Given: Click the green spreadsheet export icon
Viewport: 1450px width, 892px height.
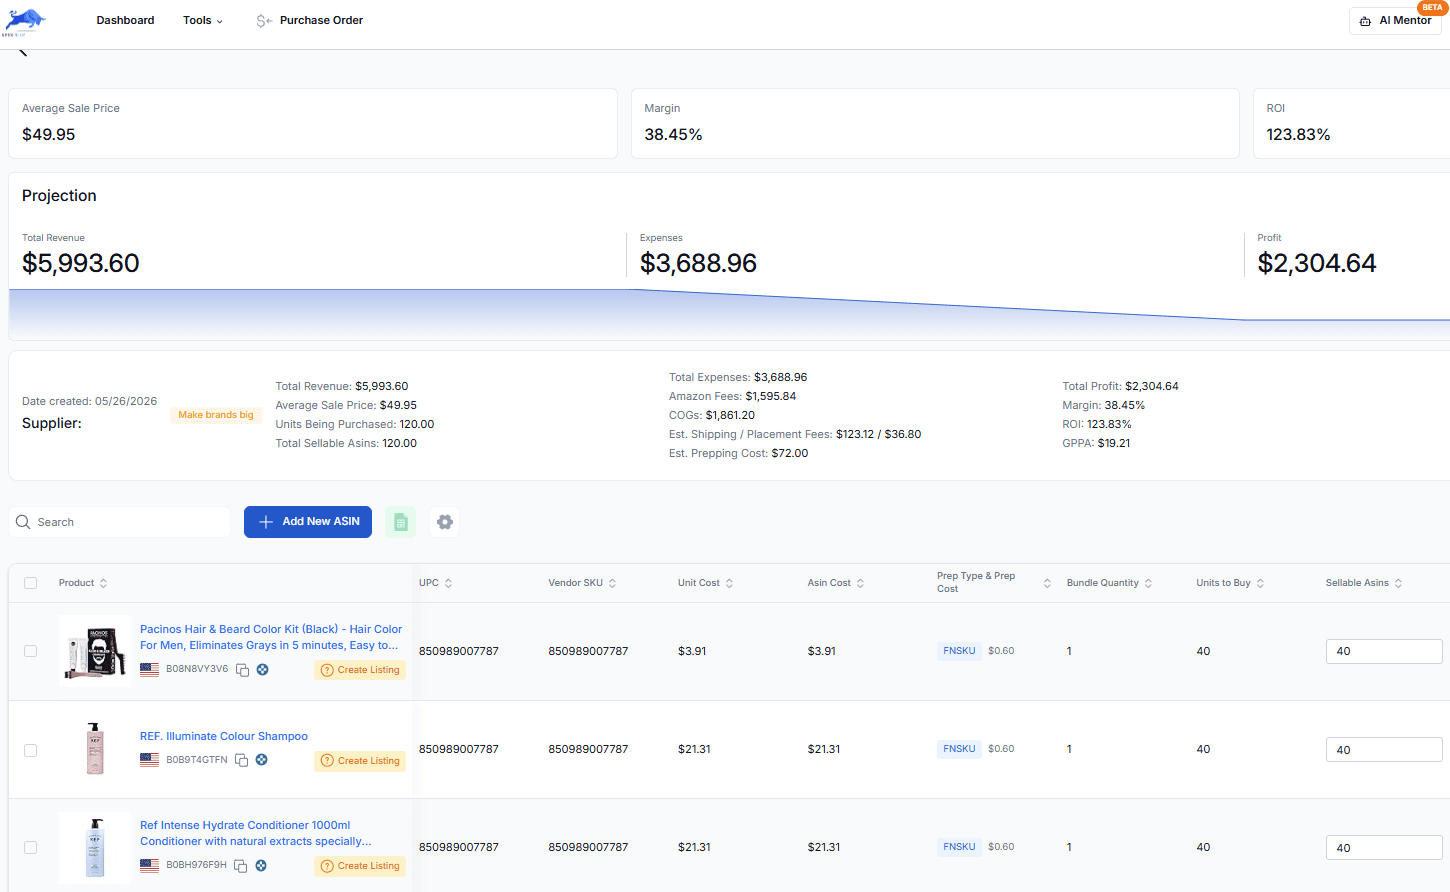Looking at the screenshot, I should point(401,522).
